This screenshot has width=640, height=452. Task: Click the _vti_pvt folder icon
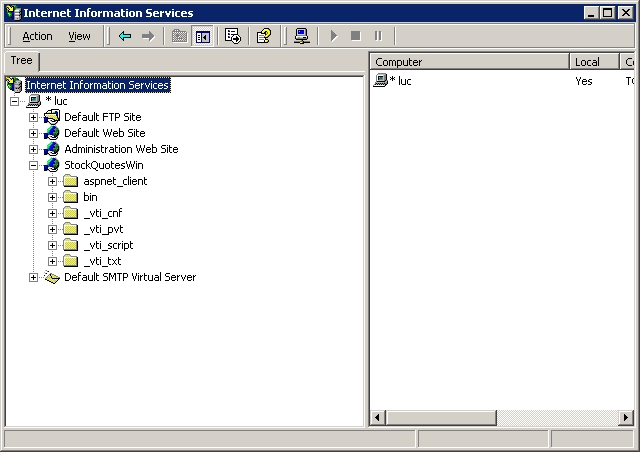(x=71, y=229)
